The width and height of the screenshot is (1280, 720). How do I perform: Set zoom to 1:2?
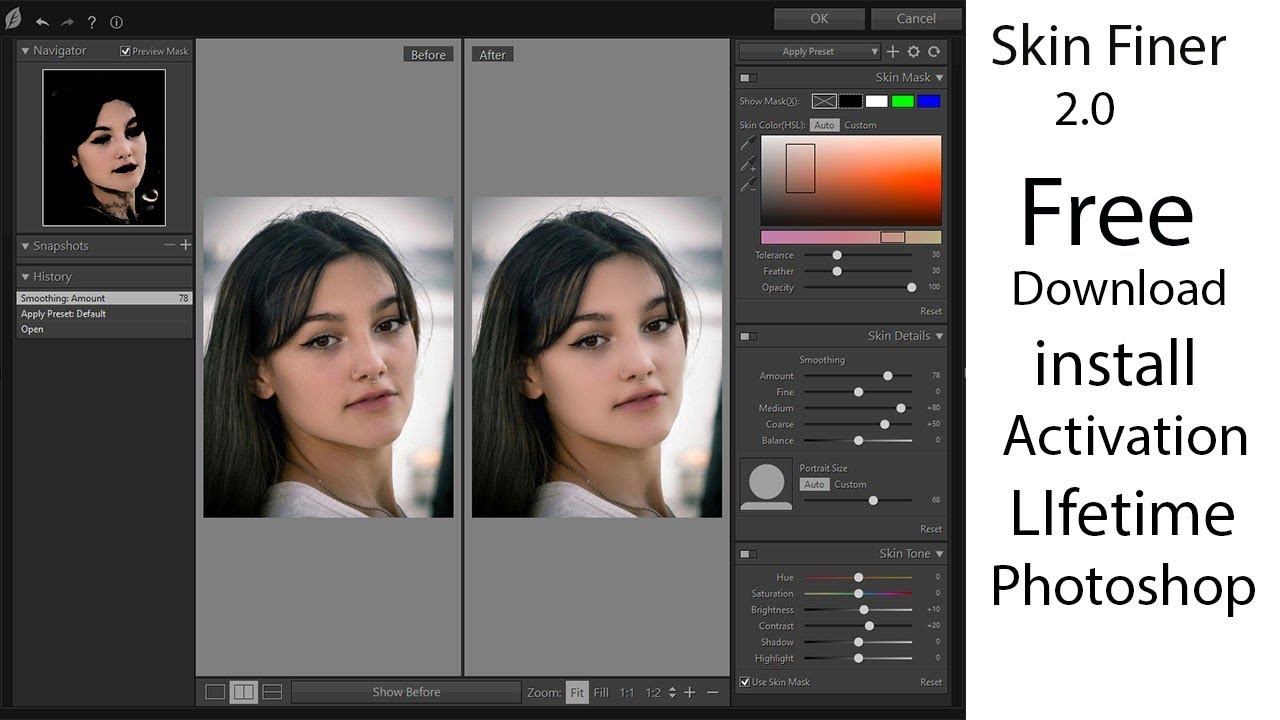click(653, 692)
